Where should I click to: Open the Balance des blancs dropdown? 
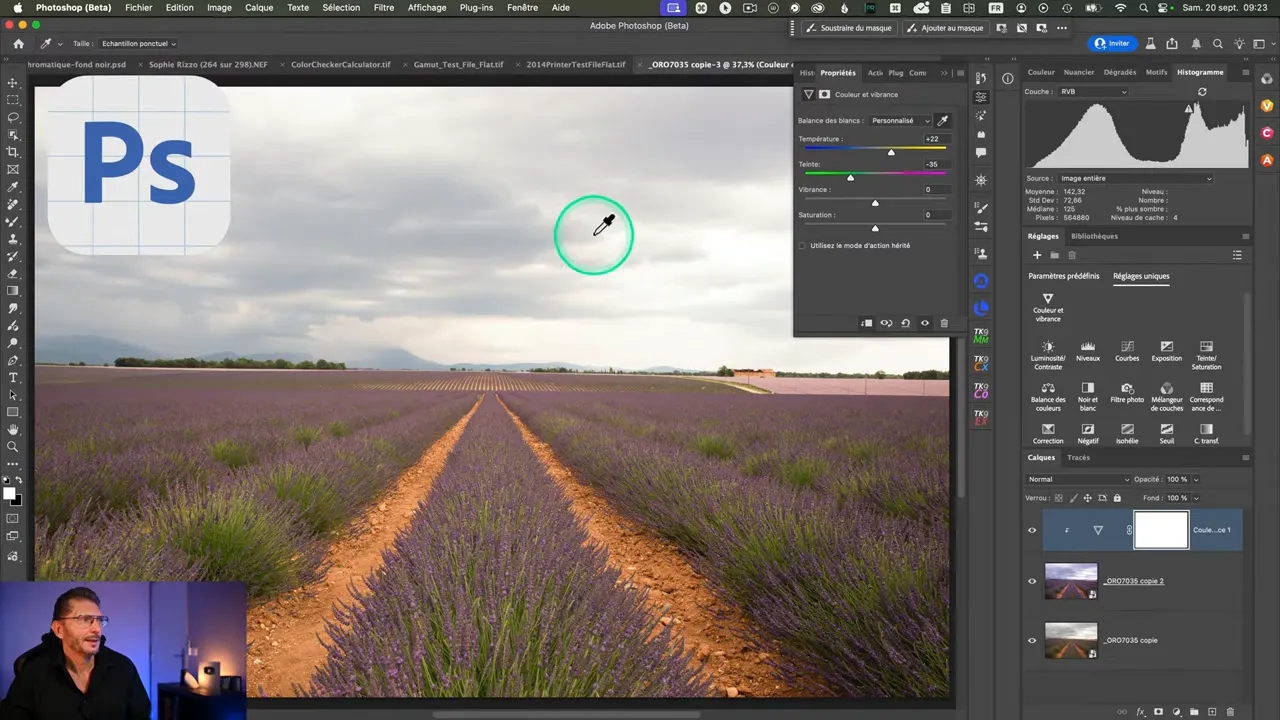point(900,121)
